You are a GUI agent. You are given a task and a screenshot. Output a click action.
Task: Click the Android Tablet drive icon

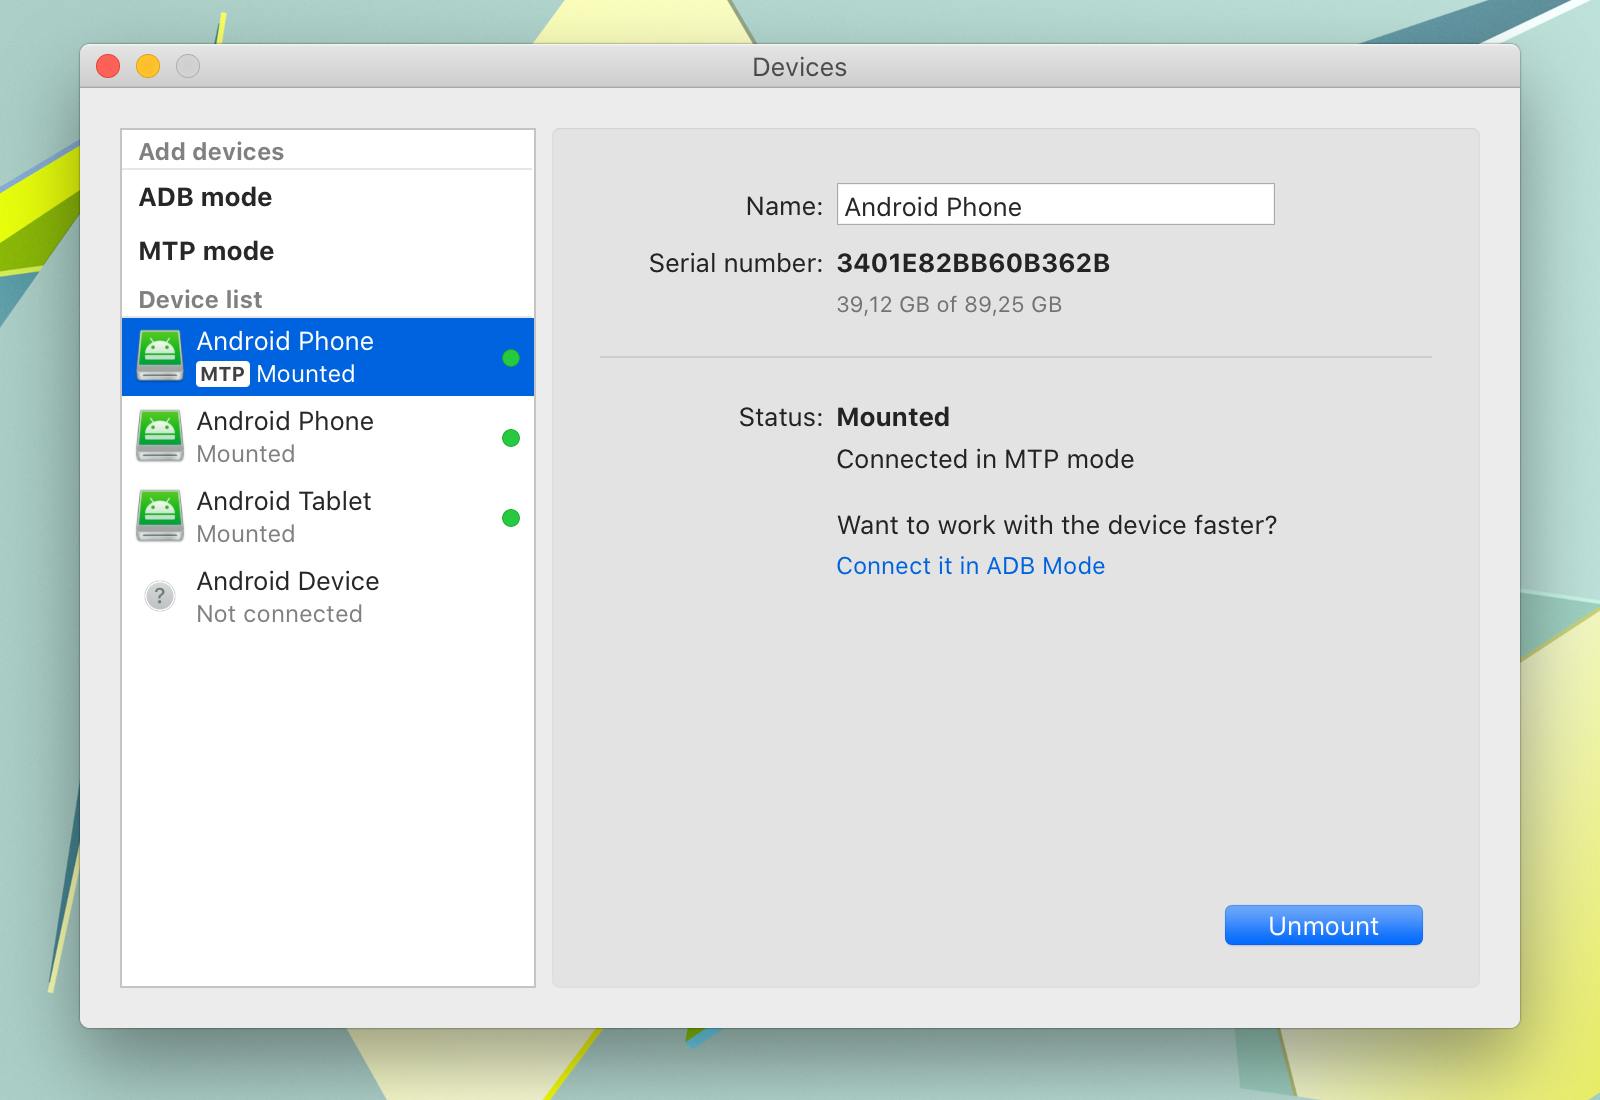tap(160, 517)
